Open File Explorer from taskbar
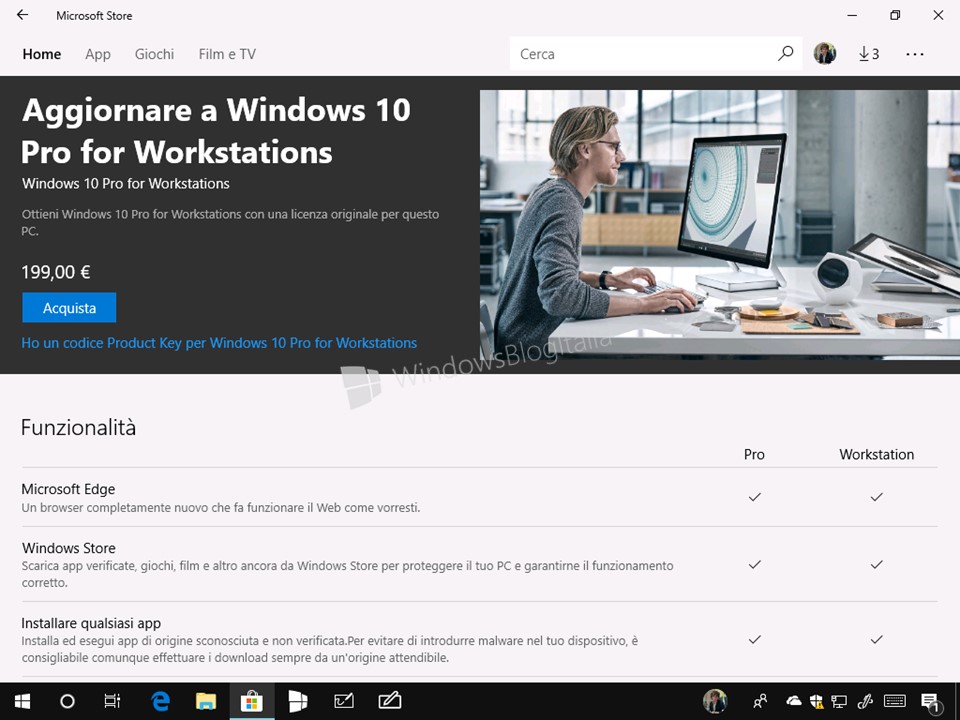This screenshot has width=960, height=720. click(x=206, y=701)
